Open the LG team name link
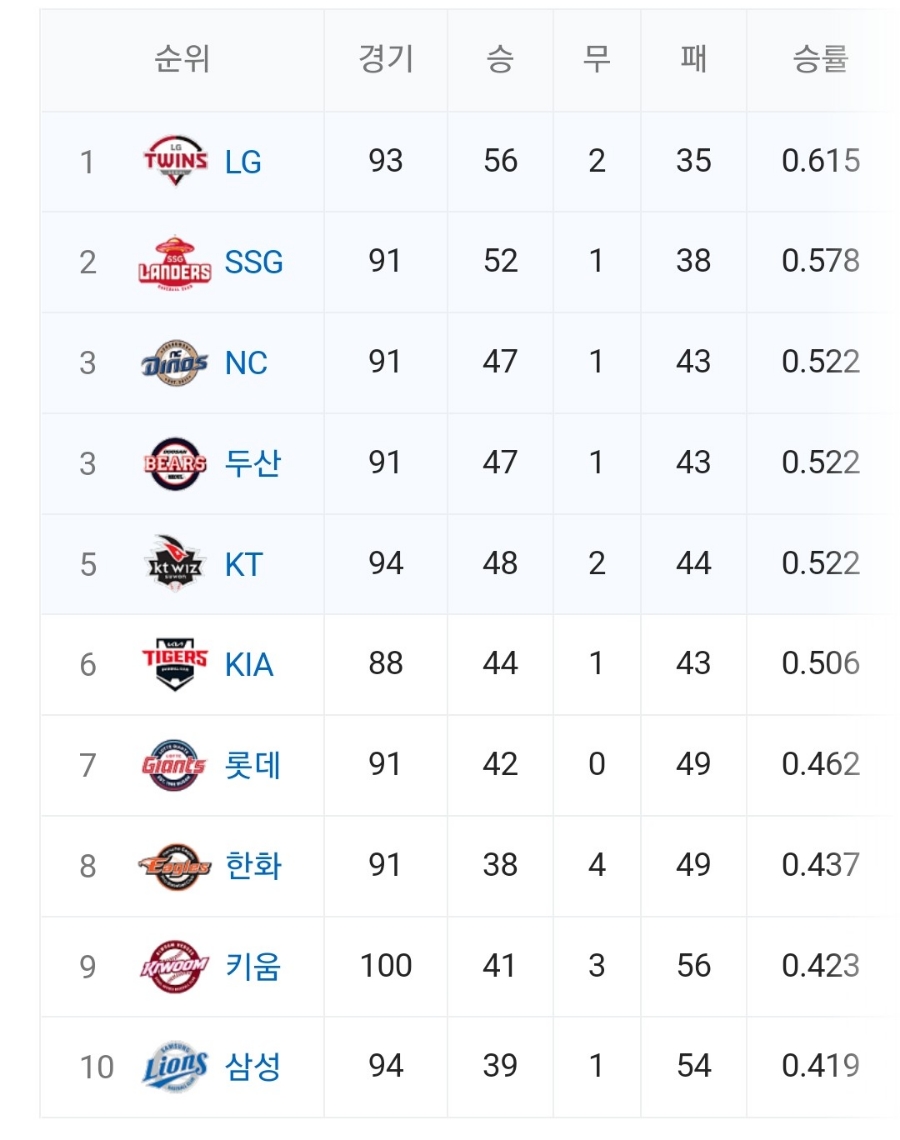This screenshot has height=1140, width=900. pyautogui.click(x=243, y=162)
